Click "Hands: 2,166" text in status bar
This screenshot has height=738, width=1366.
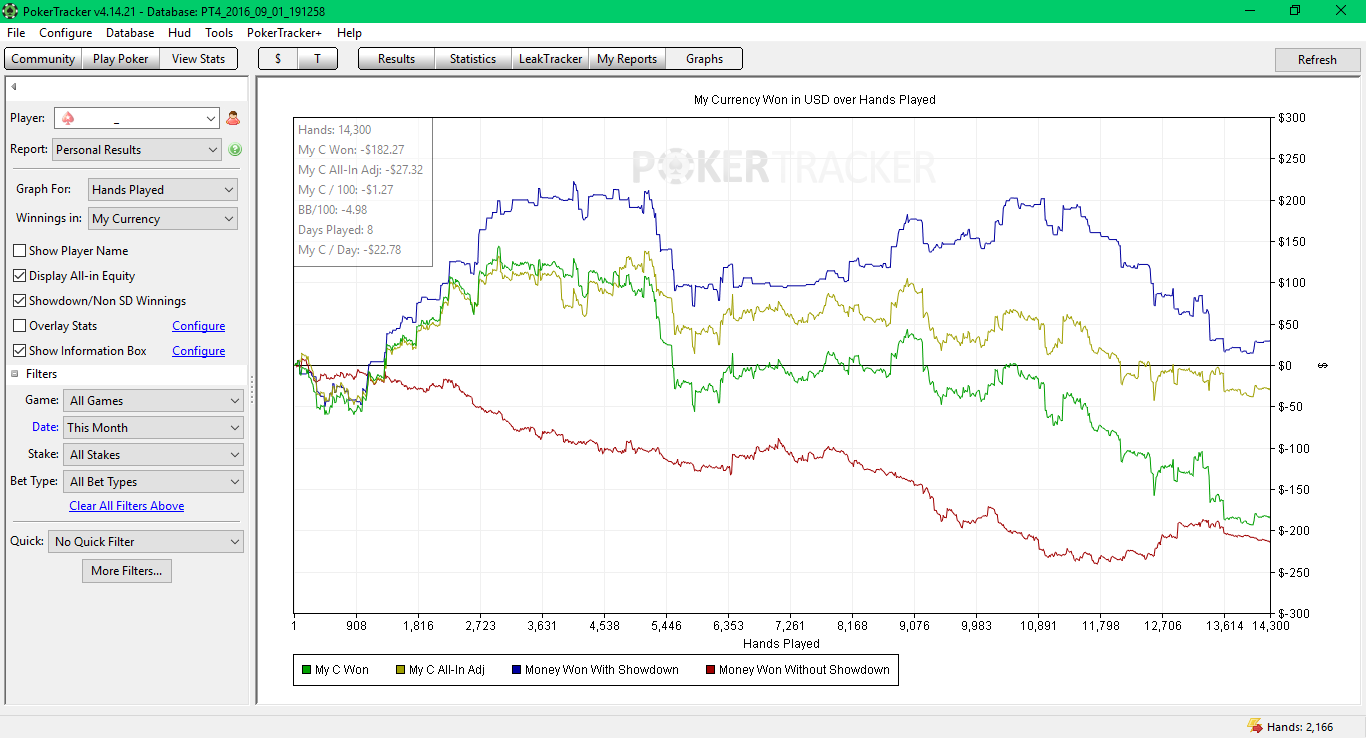pyautogui.click(x=1300, y=727)
